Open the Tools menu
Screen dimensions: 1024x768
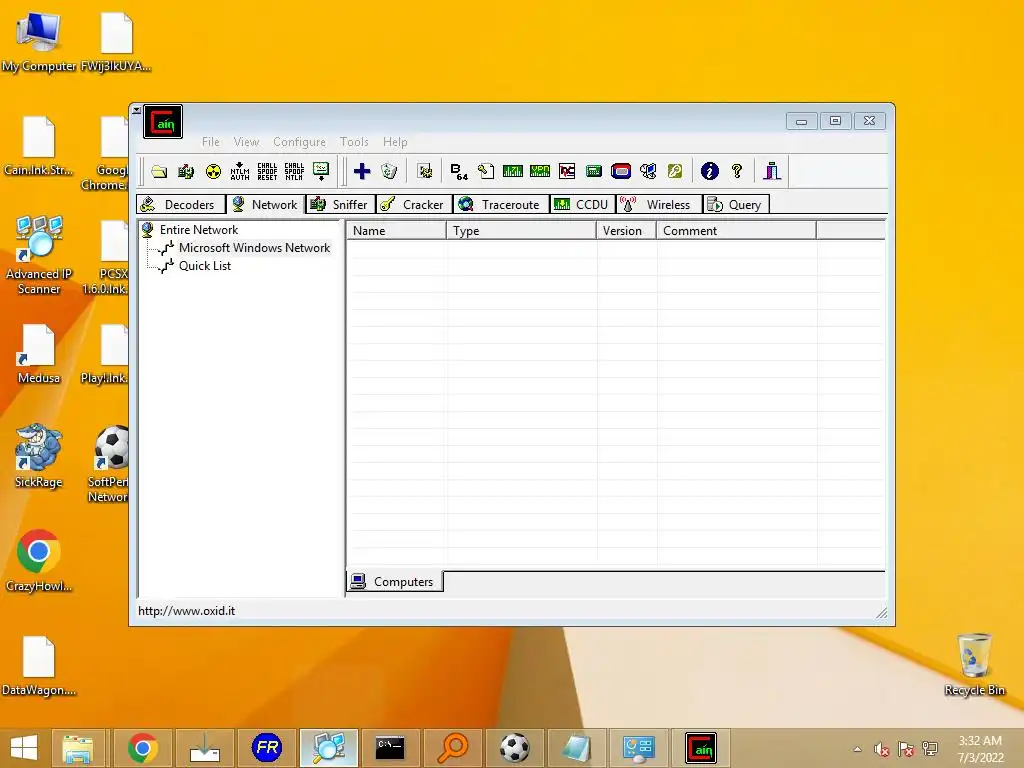(x=354, y=142)
